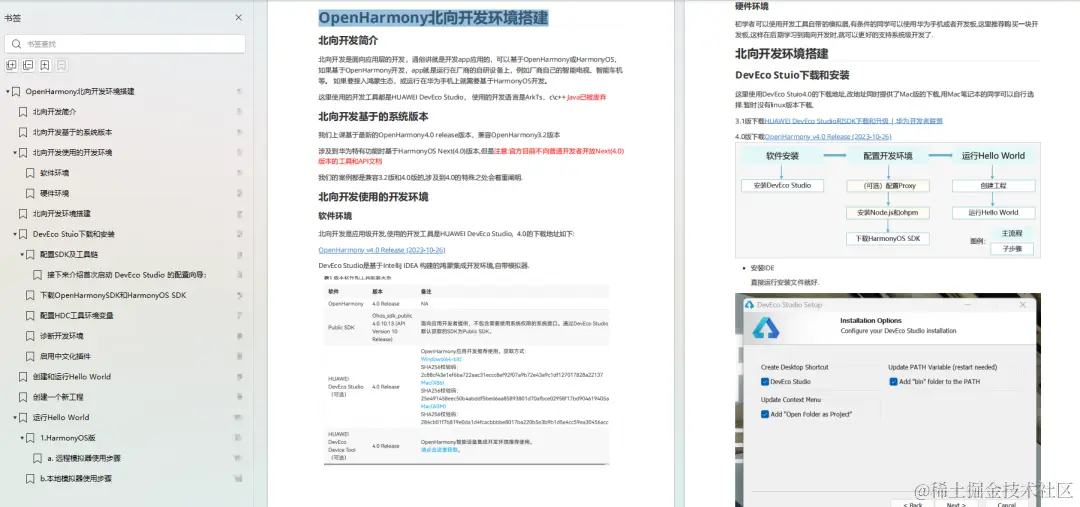The width and height of the screenshot is (1080, 507).
Task: Click the bookmark icon beside 北向开发基于的系统版本
Action: (23, 132)
